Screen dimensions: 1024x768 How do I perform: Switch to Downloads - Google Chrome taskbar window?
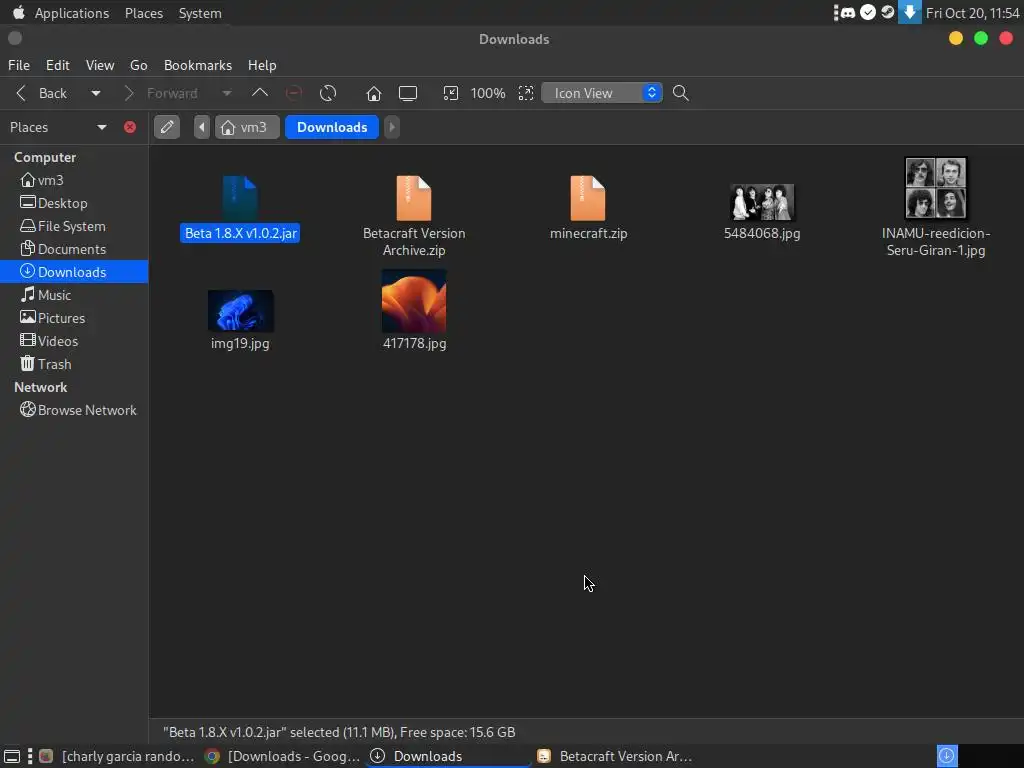282,756
